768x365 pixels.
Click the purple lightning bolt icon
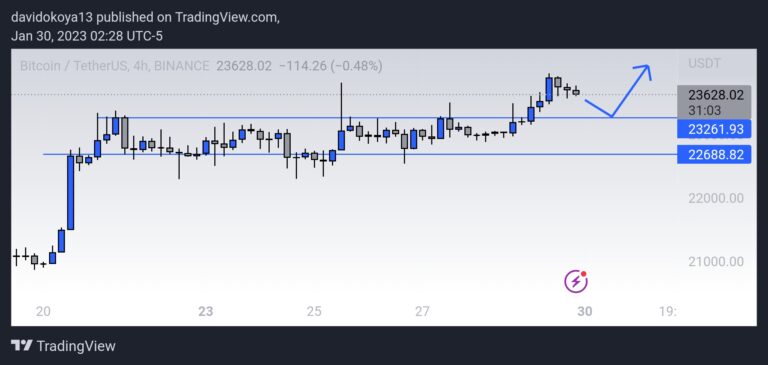tap(576, 281)
